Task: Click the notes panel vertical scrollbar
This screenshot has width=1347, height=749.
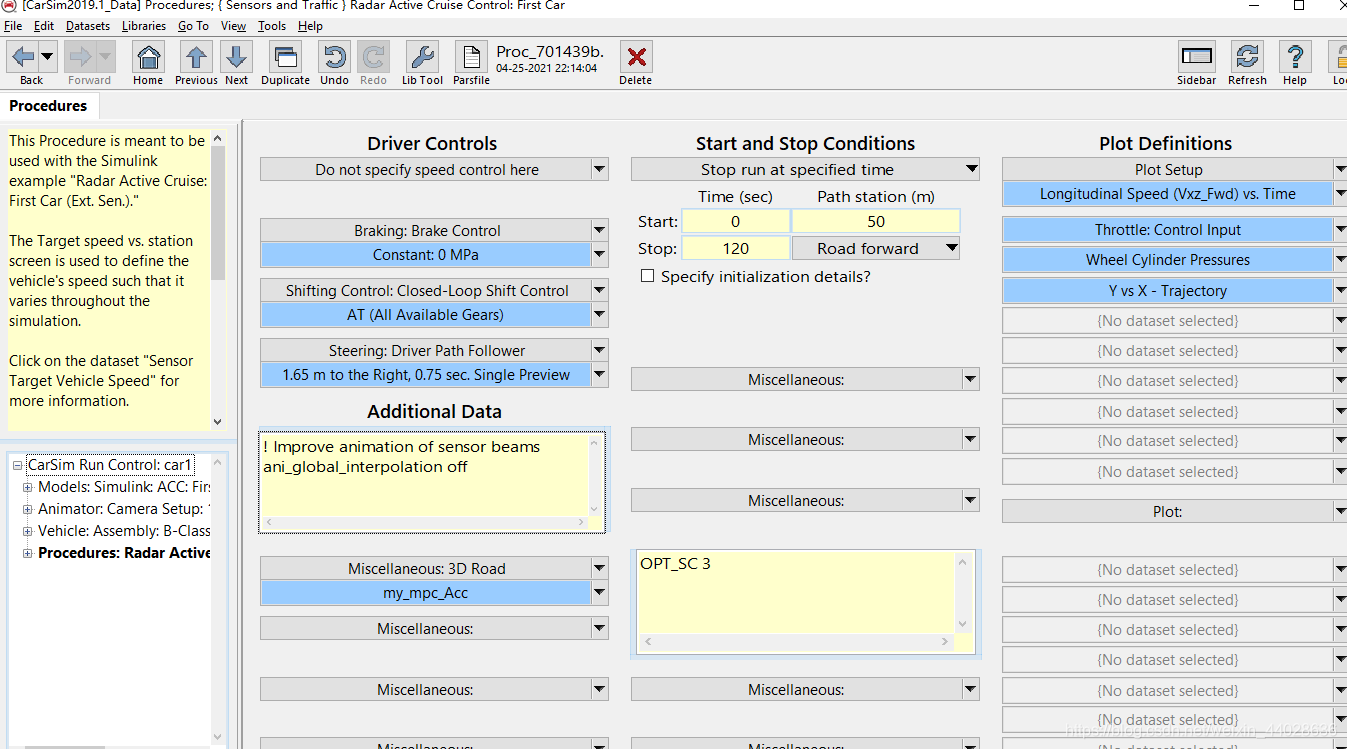Action: 219,280
